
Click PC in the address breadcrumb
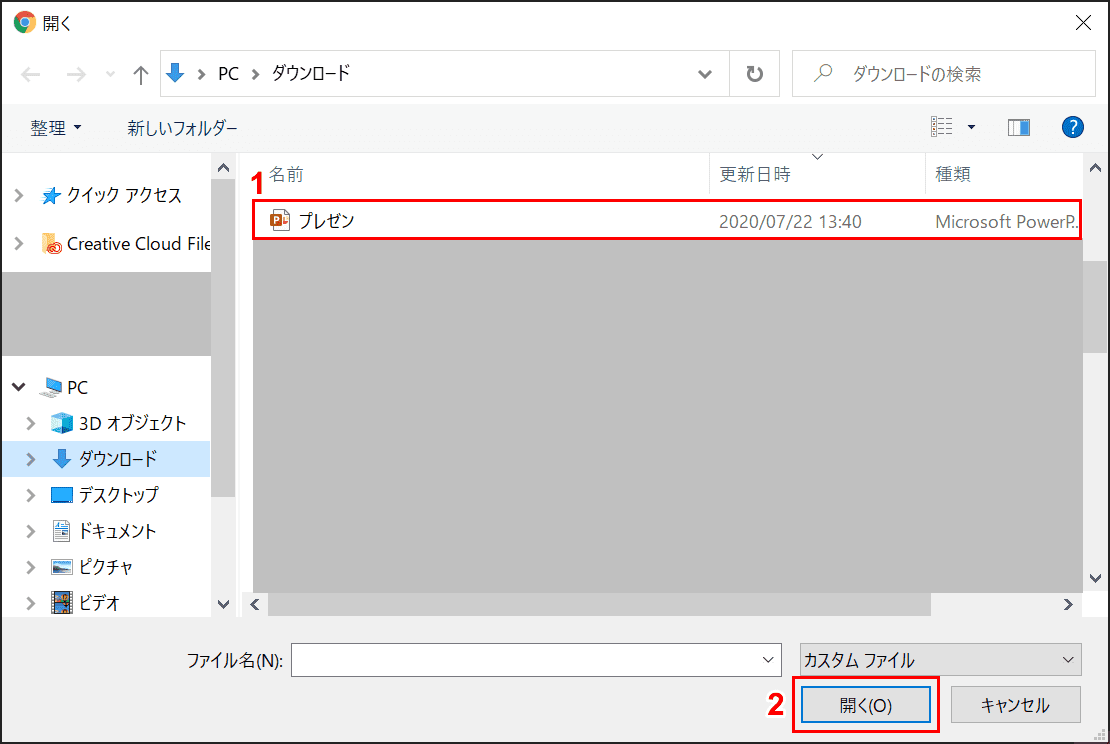click(x=228, y=74)
